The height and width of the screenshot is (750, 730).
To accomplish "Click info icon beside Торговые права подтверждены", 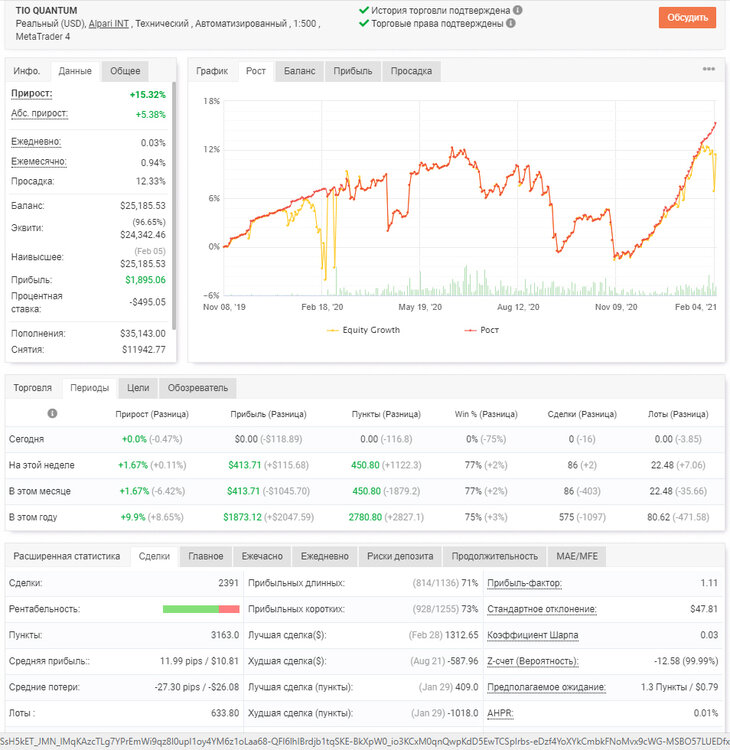I will click(511, 23).
